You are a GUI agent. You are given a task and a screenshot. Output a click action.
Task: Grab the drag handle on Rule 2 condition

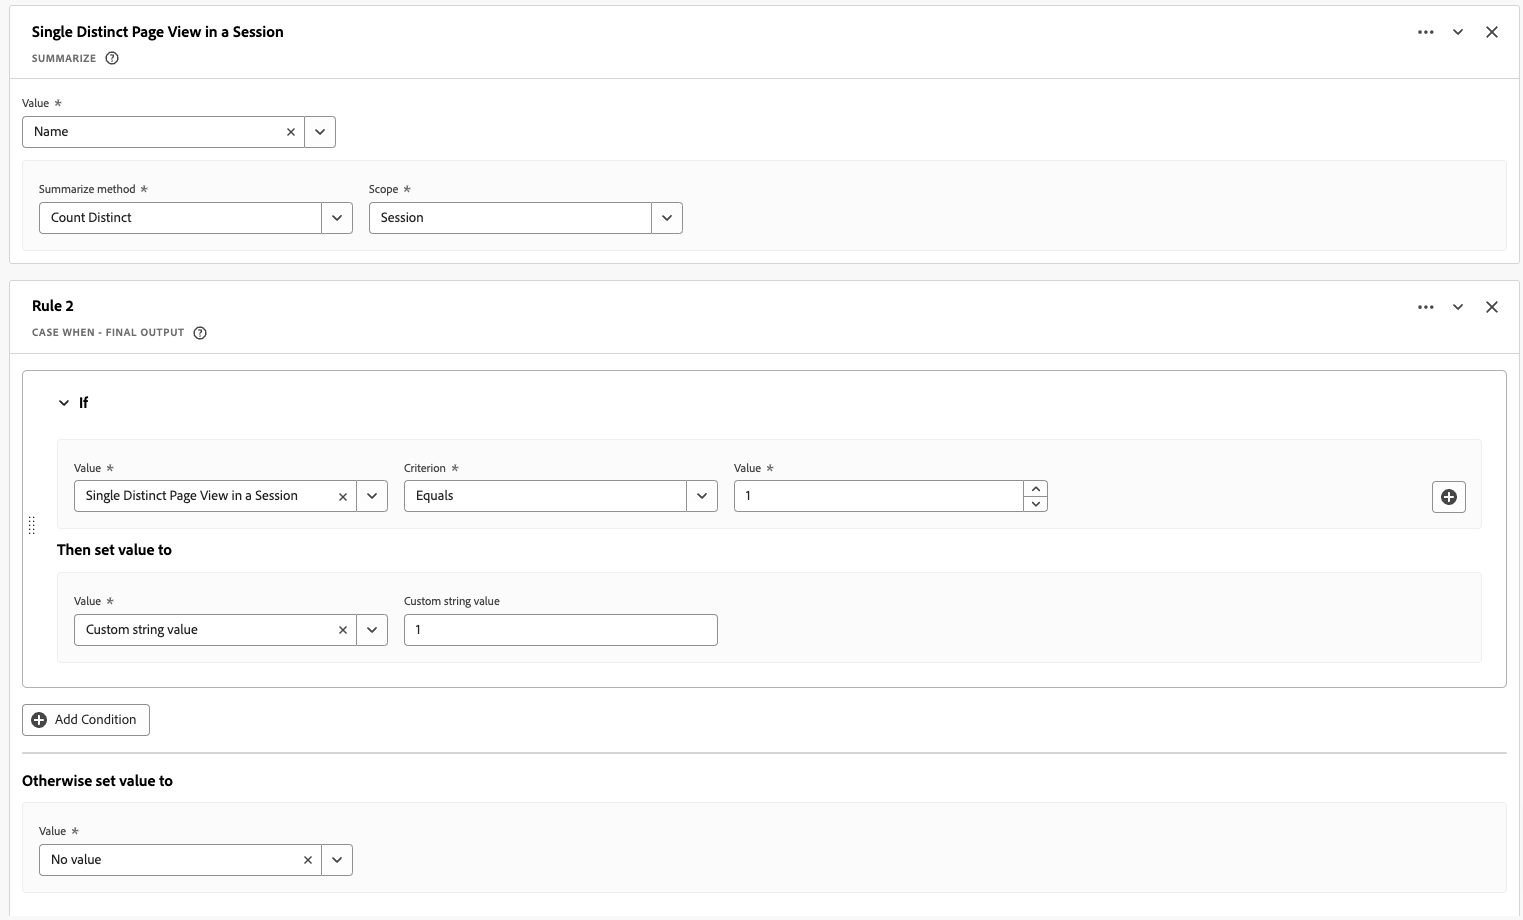pyautogui.click(x=31, y=524)
